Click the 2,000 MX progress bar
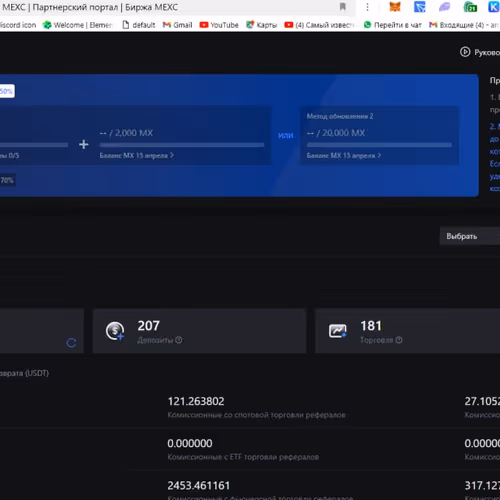Viewport: 500px width, 500px height. [x=182, y=145]
